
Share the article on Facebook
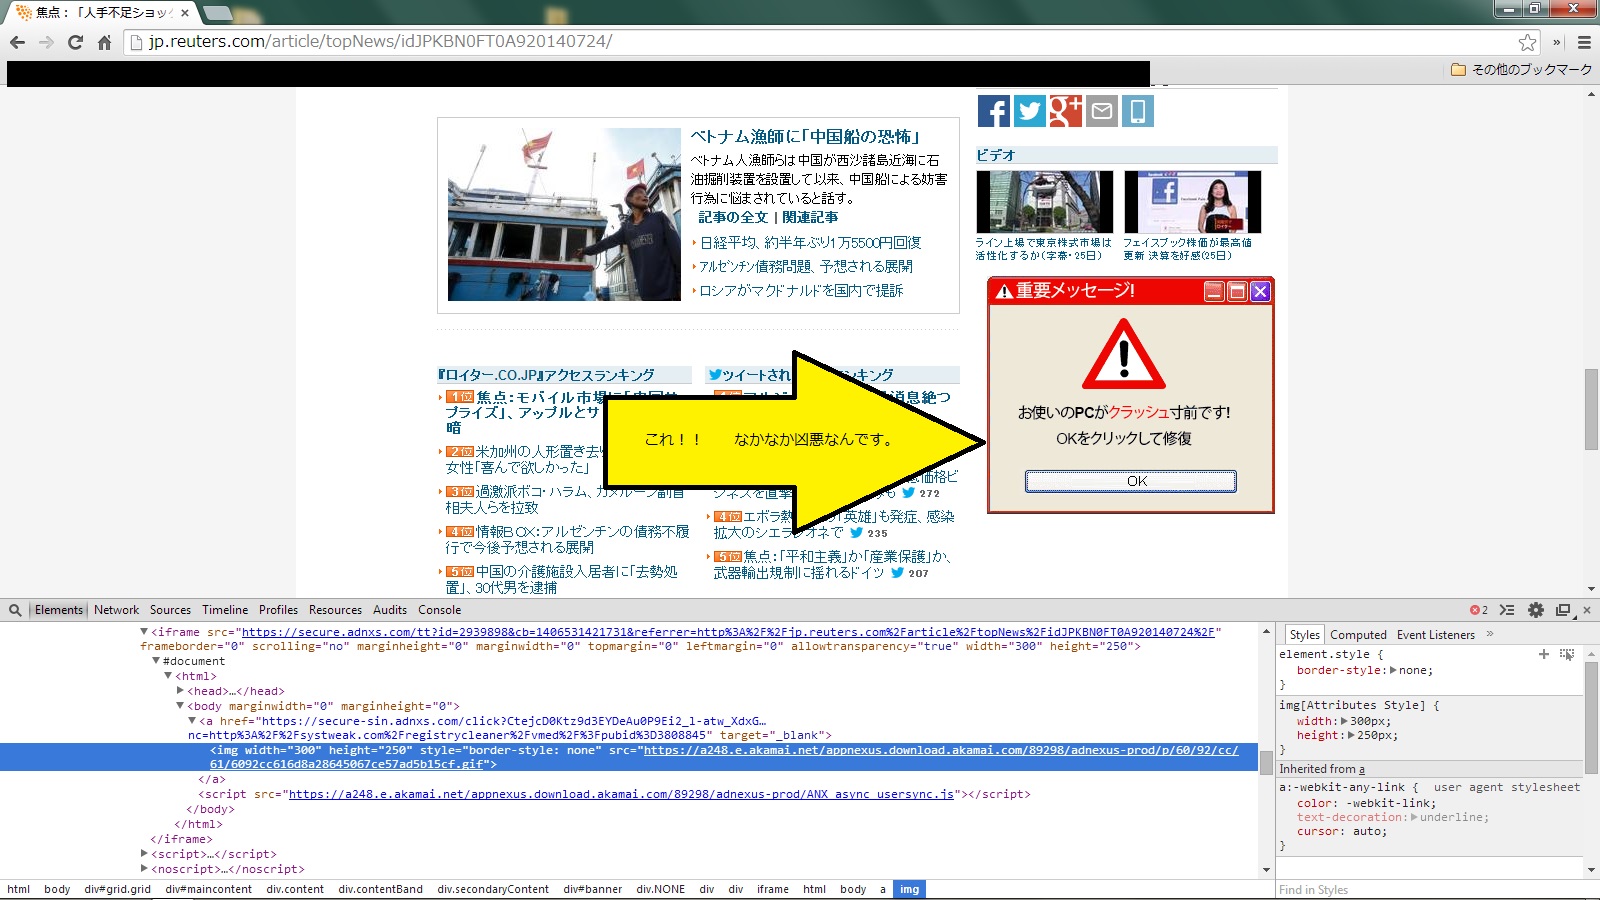[x=993, y=111]
